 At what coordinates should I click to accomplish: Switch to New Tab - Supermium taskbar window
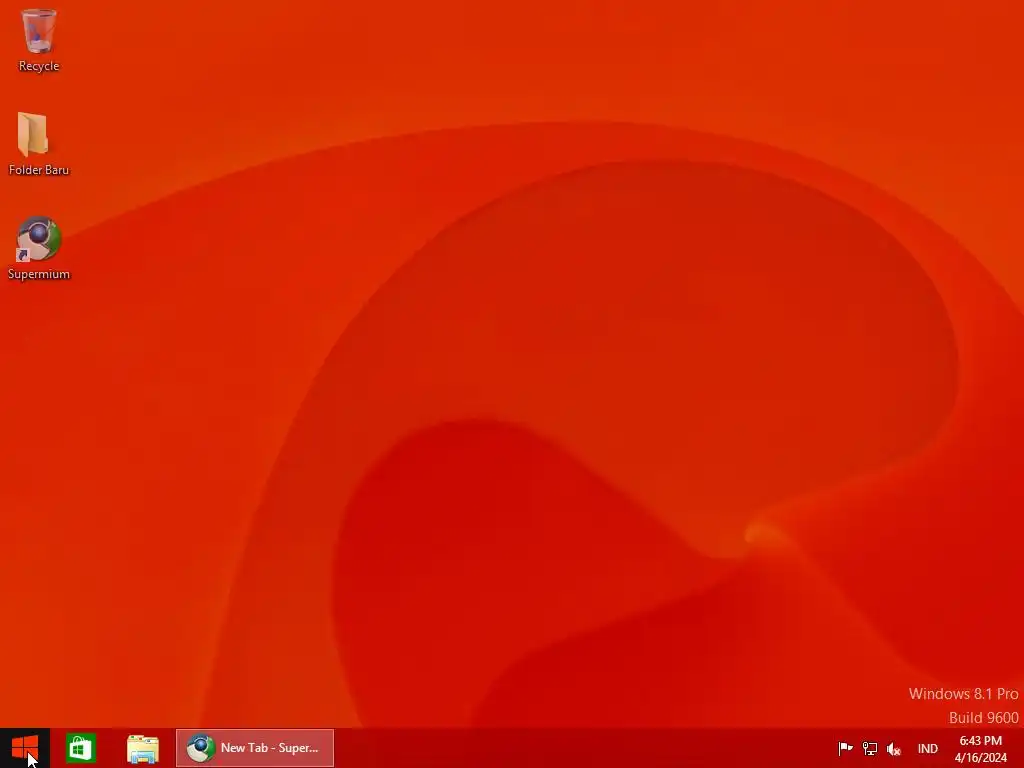point(255,748)
